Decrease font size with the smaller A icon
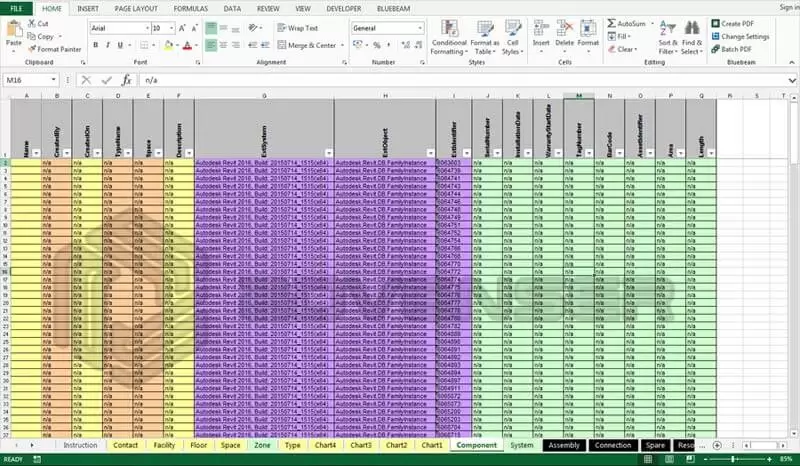Screen dimensions: 800x466 [194, 29]
